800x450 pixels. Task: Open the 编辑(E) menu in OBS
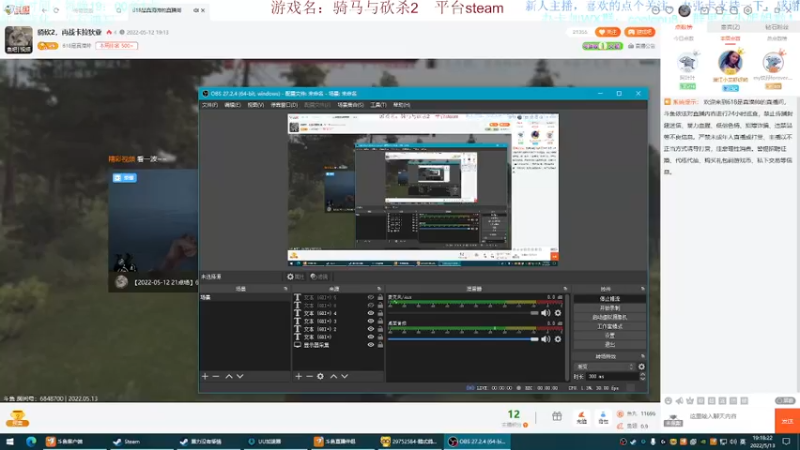pos(232,105)
